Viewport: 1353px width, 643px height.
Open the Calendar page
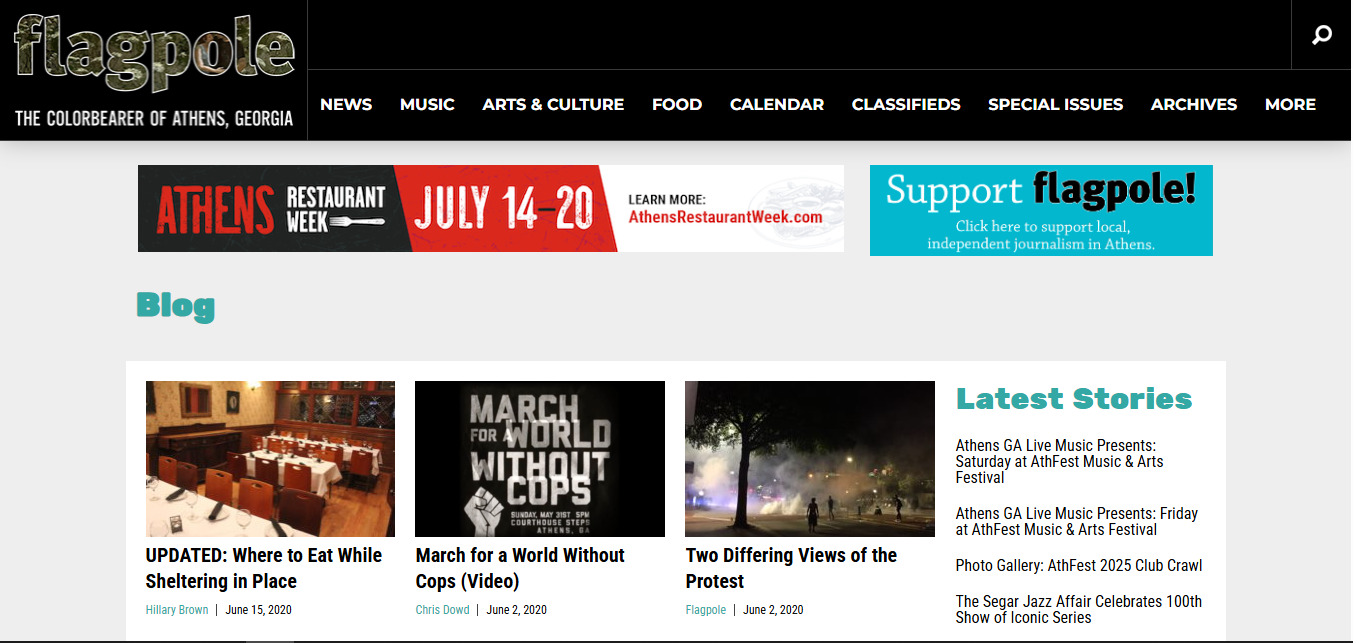pyautogui.click(x=777, y=104)
